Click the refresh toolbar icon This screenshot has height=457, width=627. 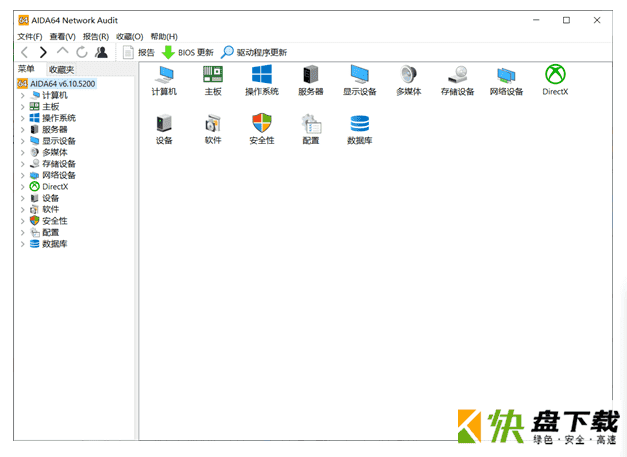tap(82, 52)
